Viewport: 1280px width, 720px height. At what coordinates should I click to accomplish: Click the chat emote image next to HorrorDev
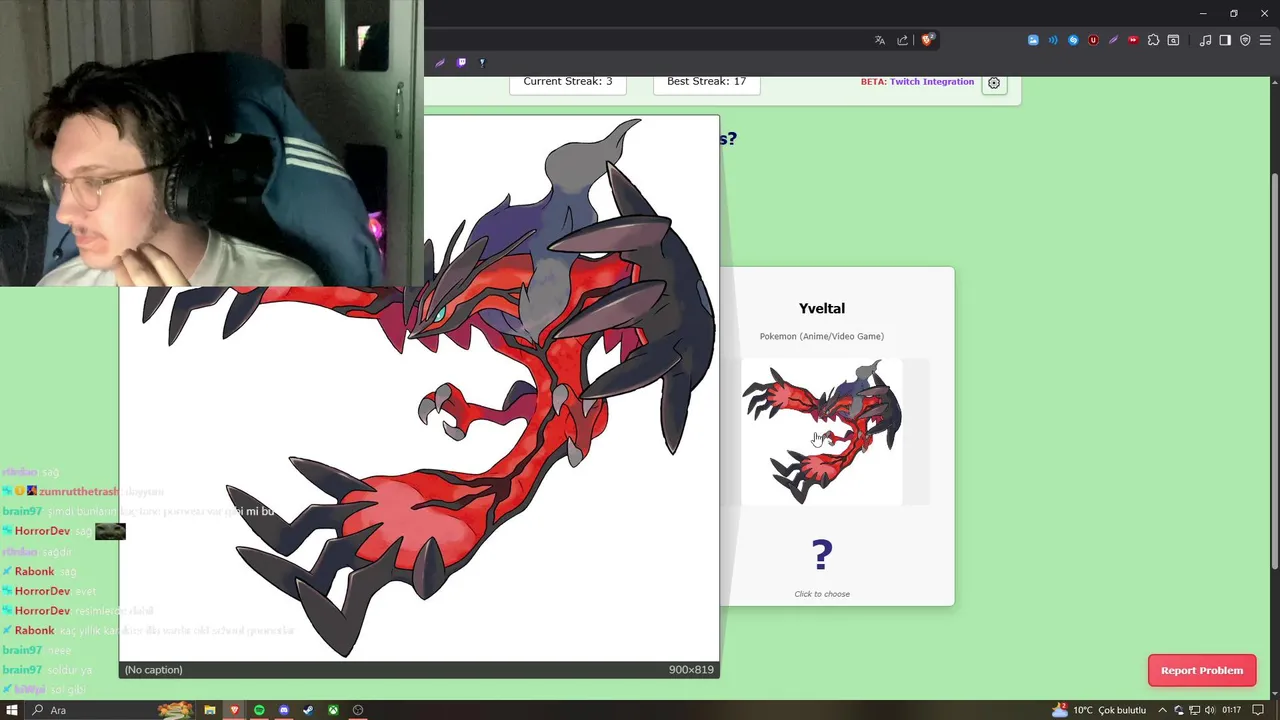110,531
